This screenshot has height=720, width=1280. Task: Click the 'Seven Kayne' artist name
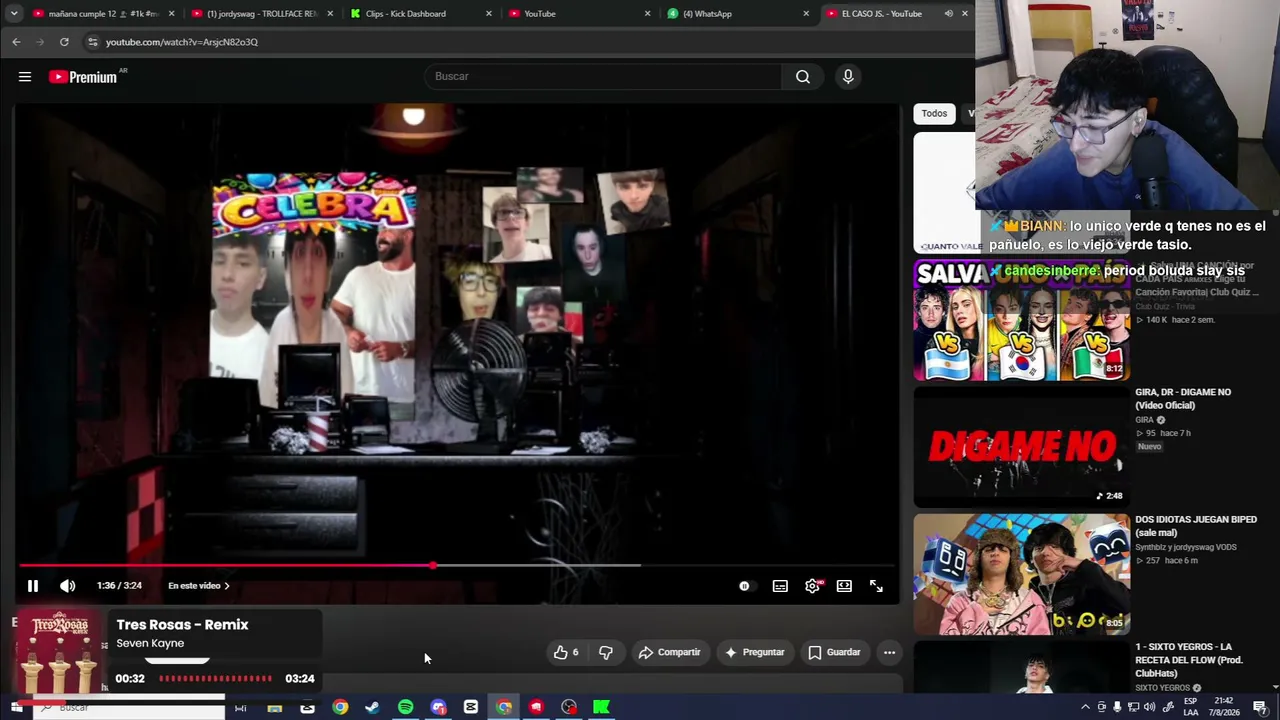pos(150,644)
